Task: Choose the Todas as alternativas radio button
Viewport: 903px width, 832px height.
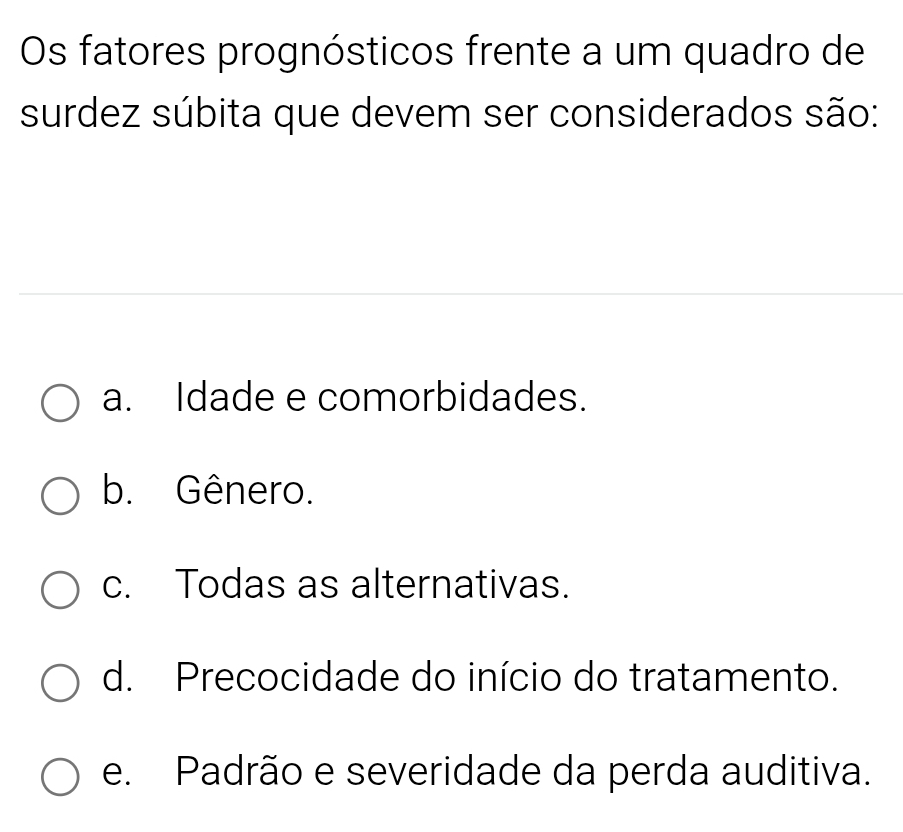Action: click(61, 587)
